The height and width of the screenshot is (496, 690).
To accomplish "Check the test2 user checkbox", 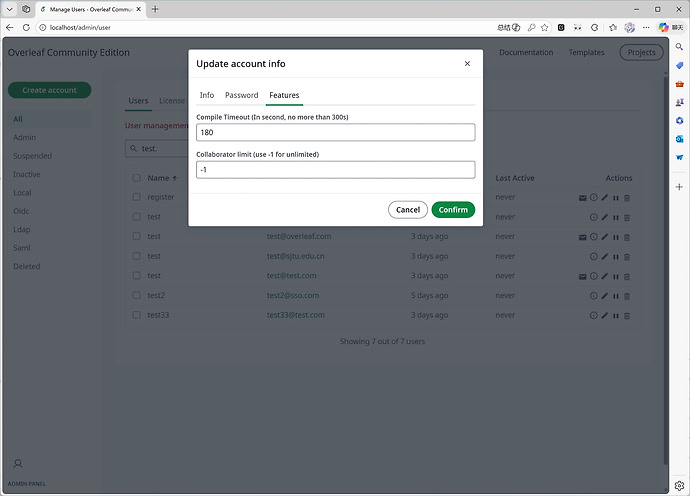I will click(136, 295).
